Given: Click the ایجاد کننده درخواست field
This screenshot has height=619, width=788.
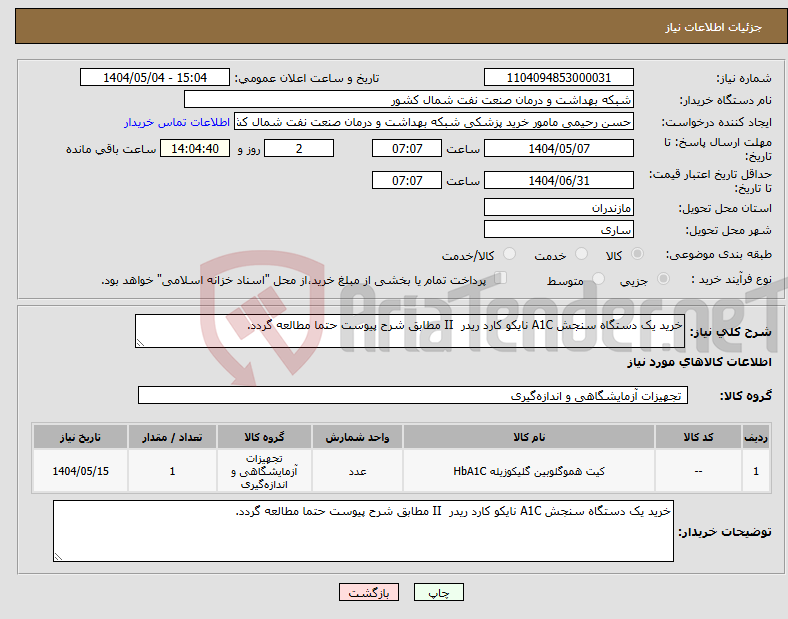Looking at the screenshot, I should pos(434,122).
